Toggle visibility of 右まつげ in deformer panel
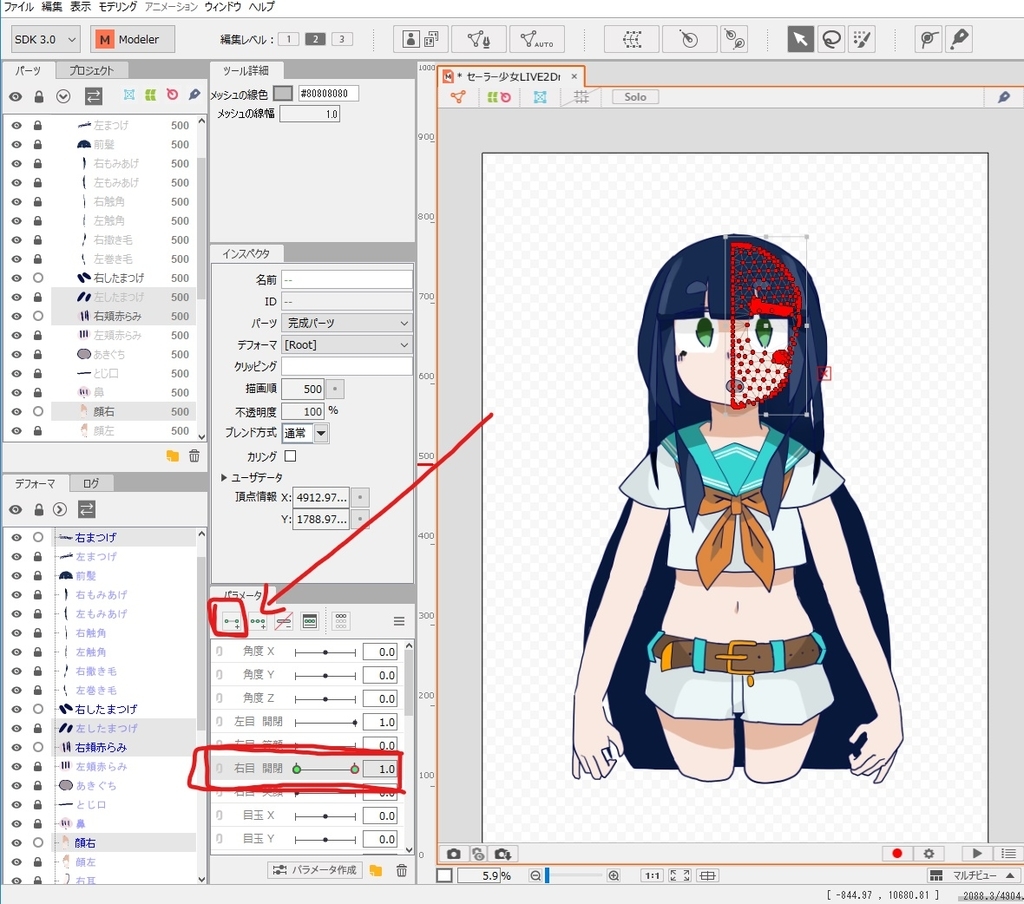 click(16, 537)
